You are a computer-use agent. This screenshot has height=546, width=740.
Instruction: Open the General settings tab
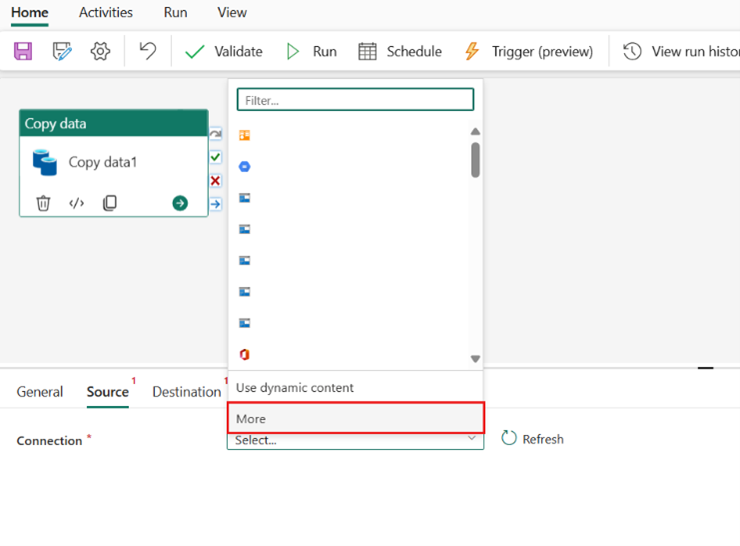(40, 392)
